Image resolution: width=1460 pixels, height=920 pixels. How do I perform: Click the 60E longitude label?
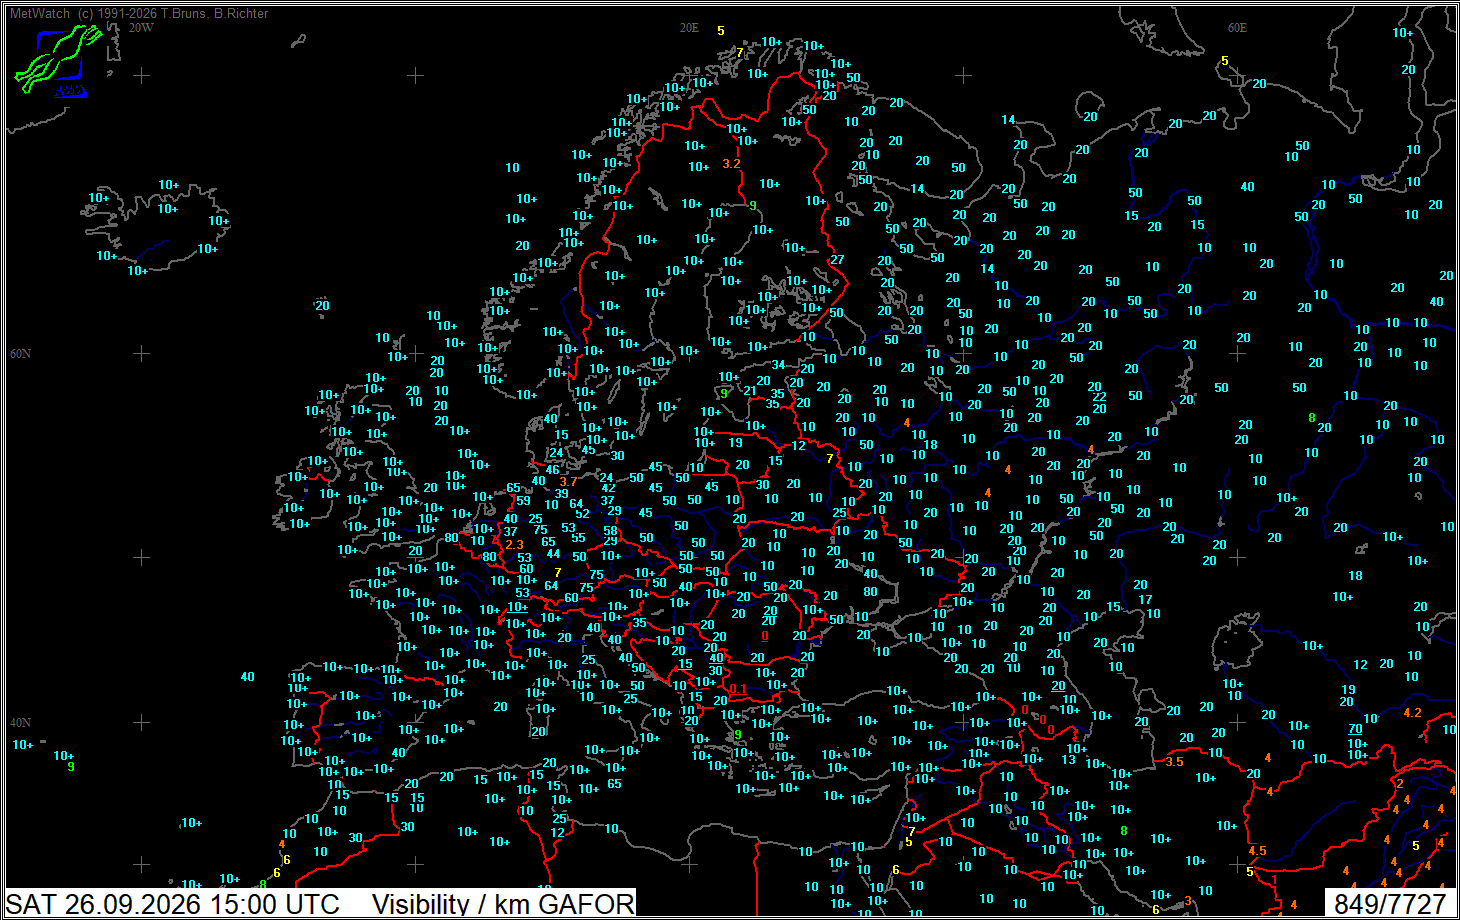tap(1238, 28)
